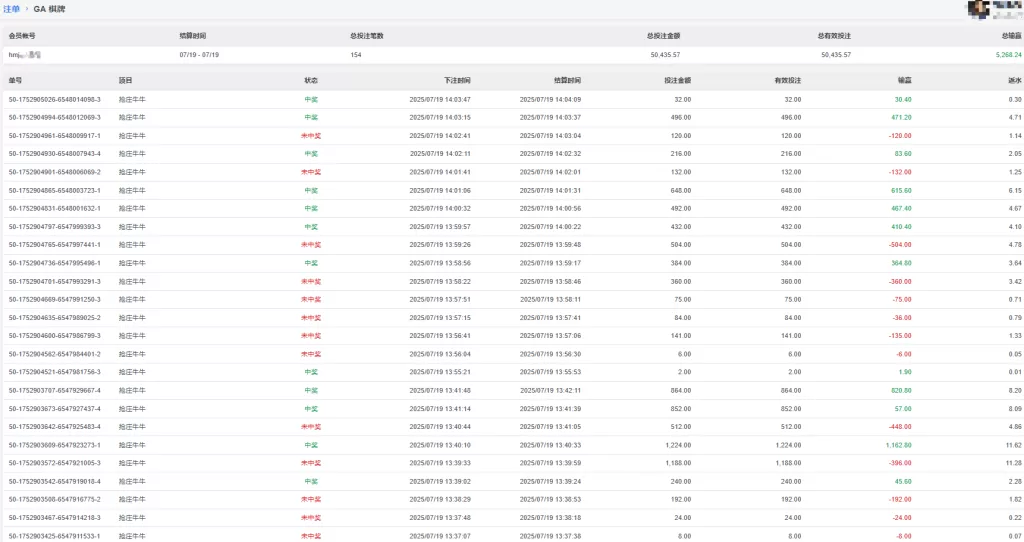Click the 项目 column header
1024x542 pixels.
125,80
